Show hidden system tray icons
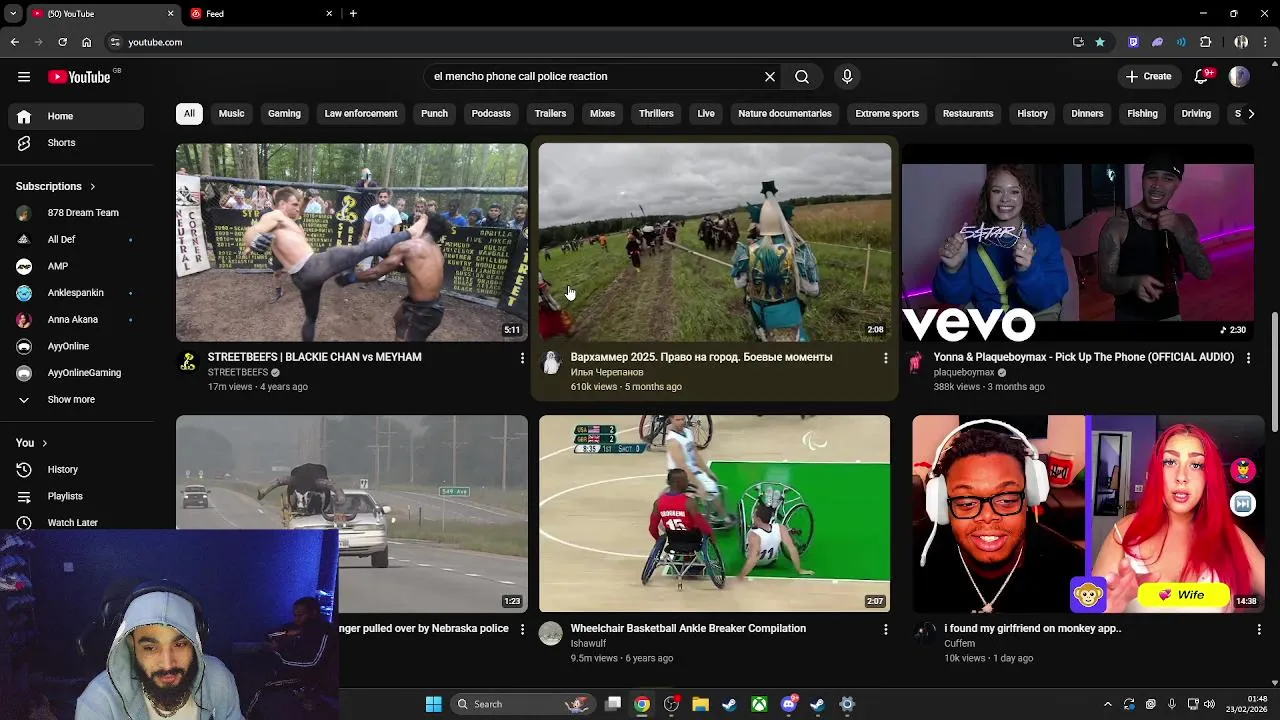The image size is (1280, 720). [x=1107, y=704]
